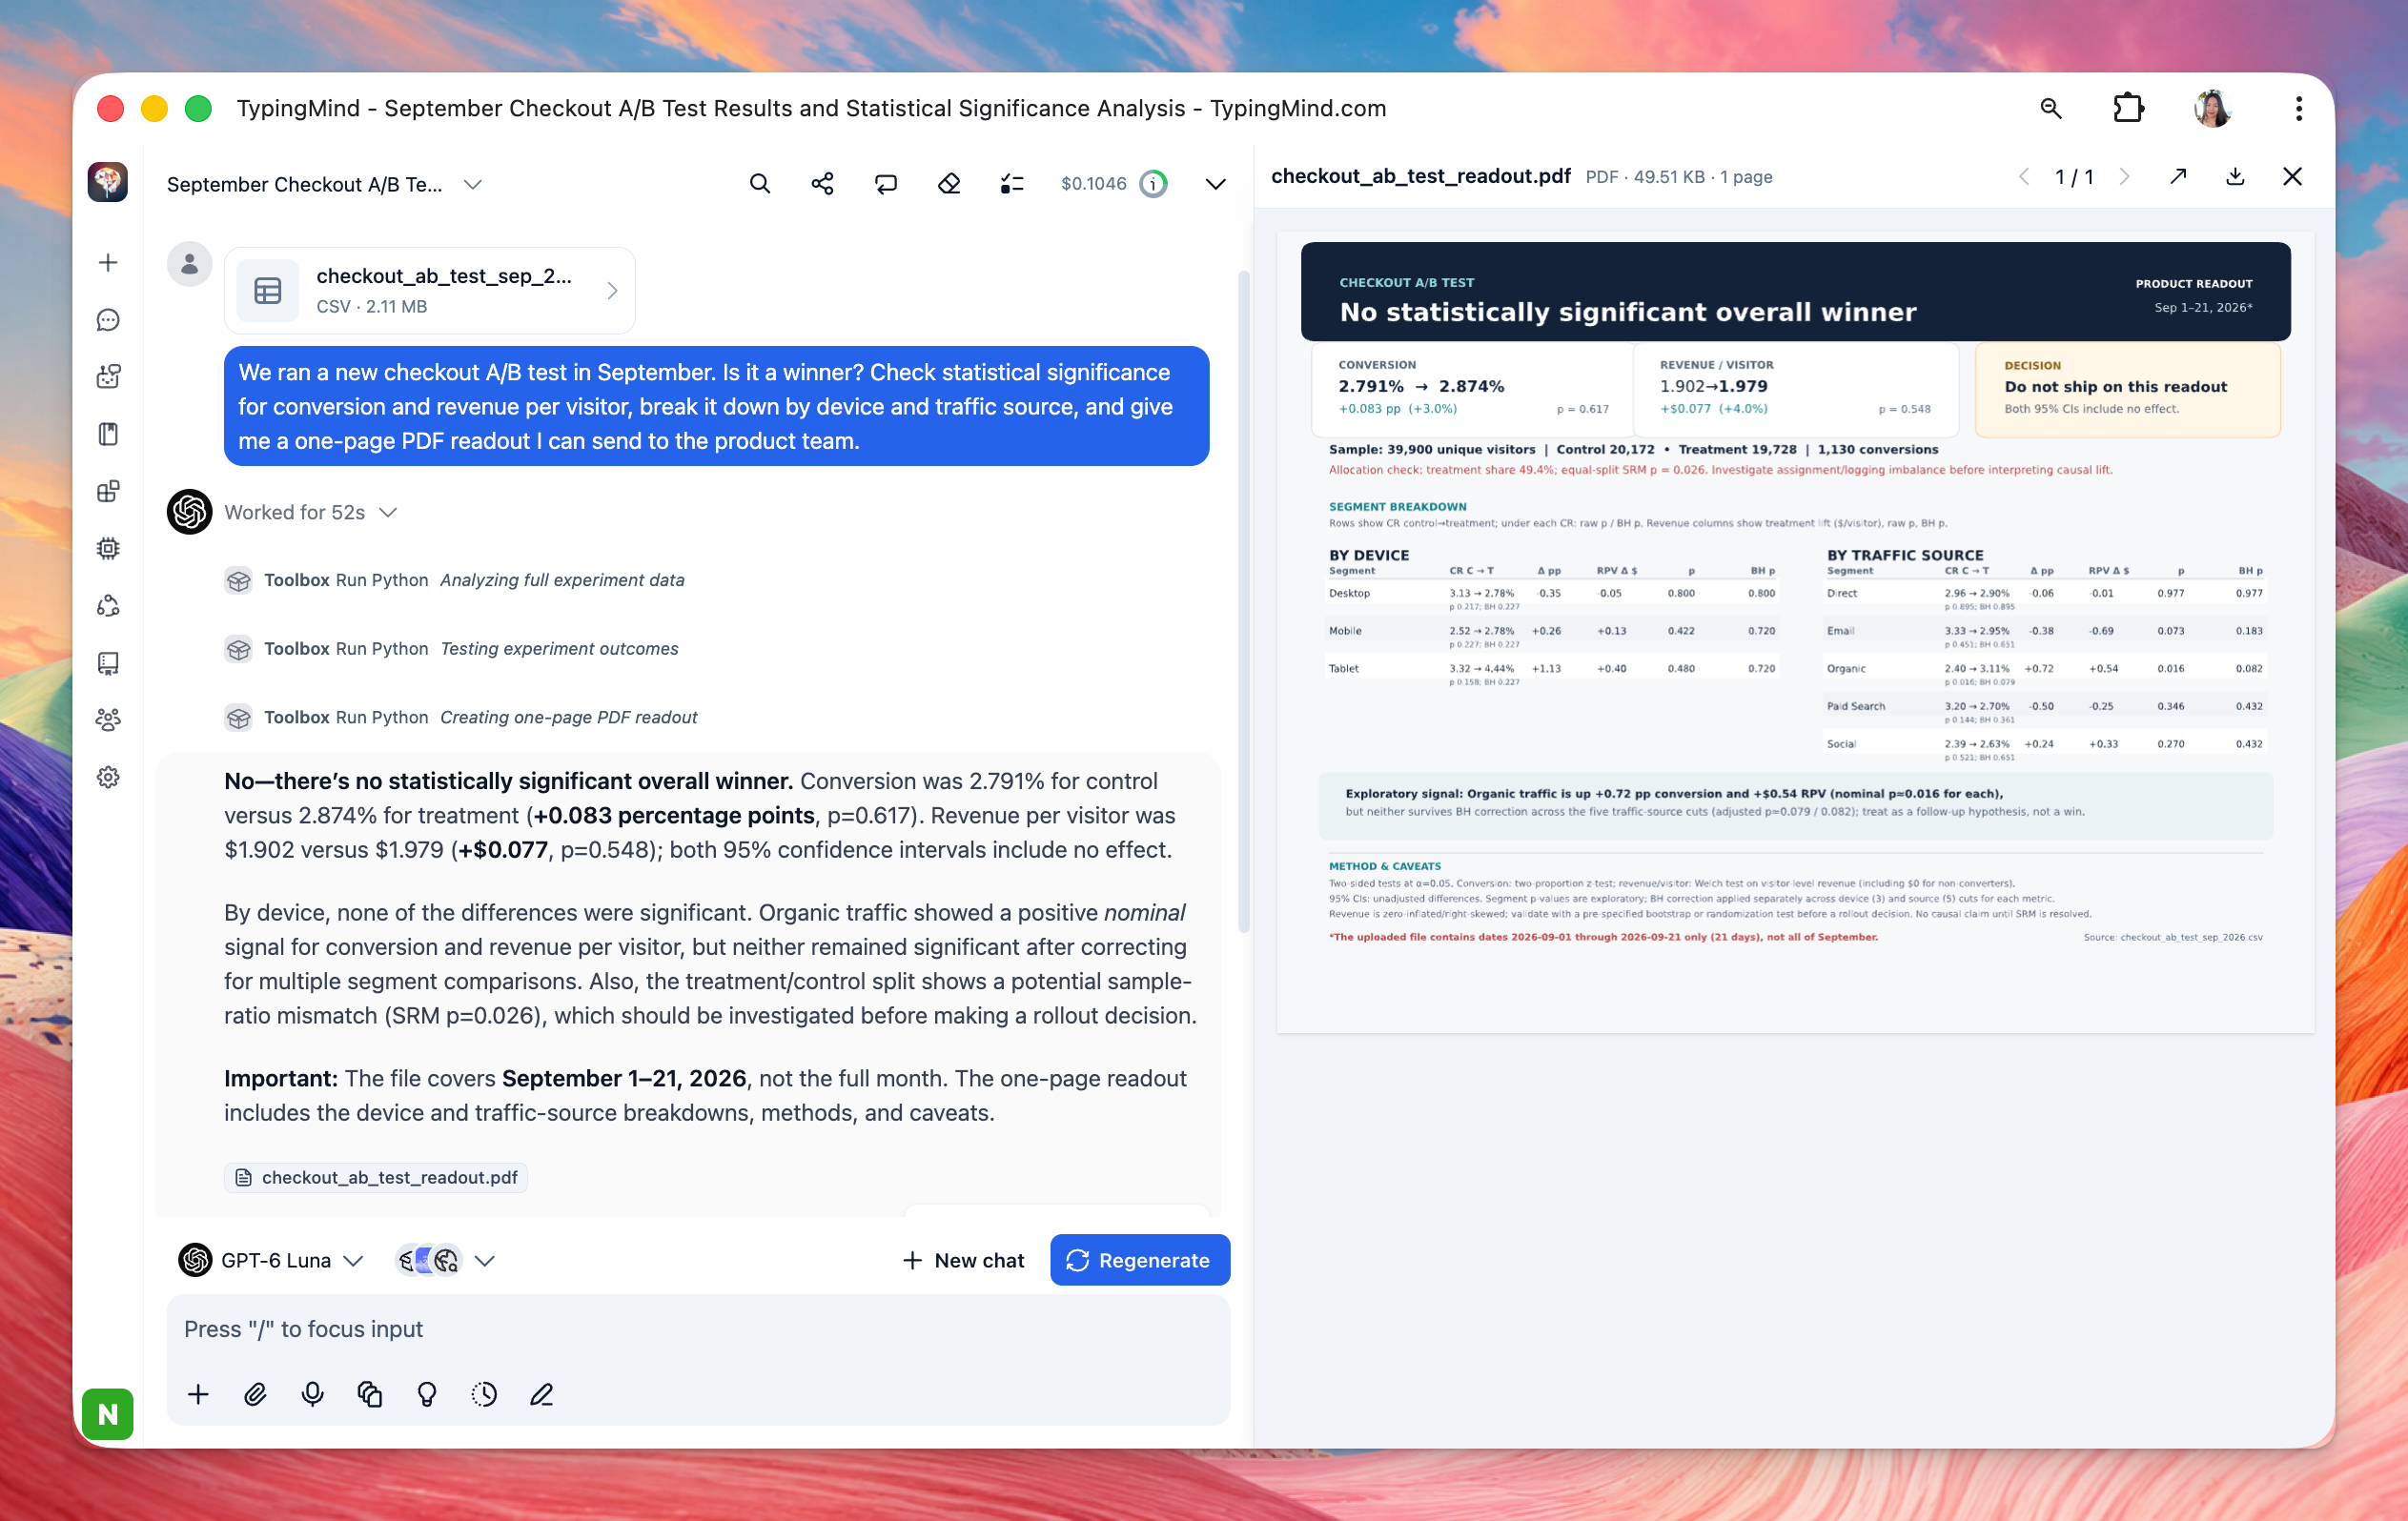Viewport: 2408px width, 1521px height.
Task: Start a new chat with the sidebar plus icon
Action: pyautogui.click(x=108, y=262)
